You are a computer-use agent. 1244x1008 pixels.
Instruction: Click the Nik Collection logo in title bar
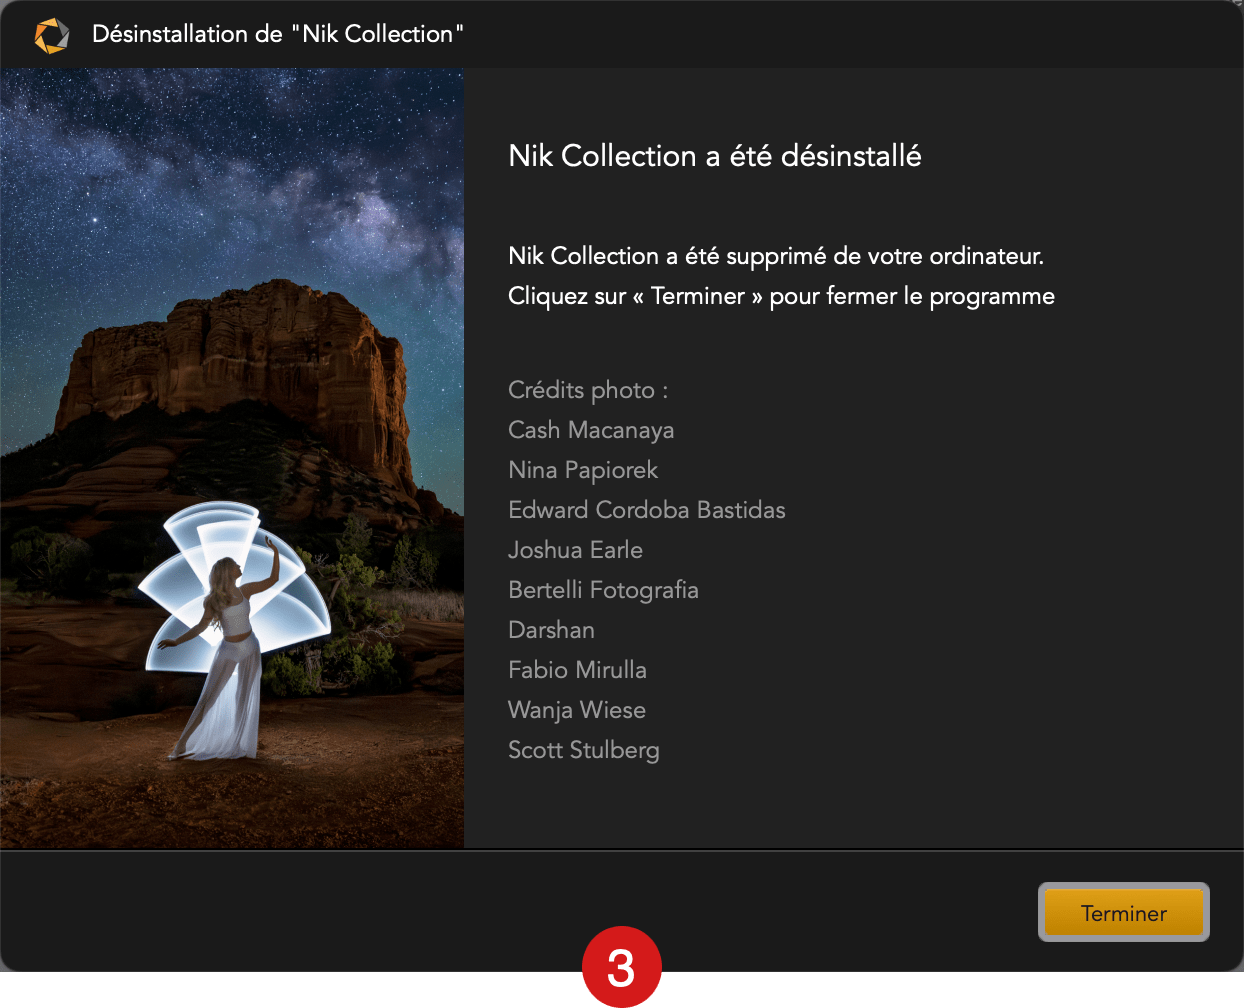click(52, 35)
